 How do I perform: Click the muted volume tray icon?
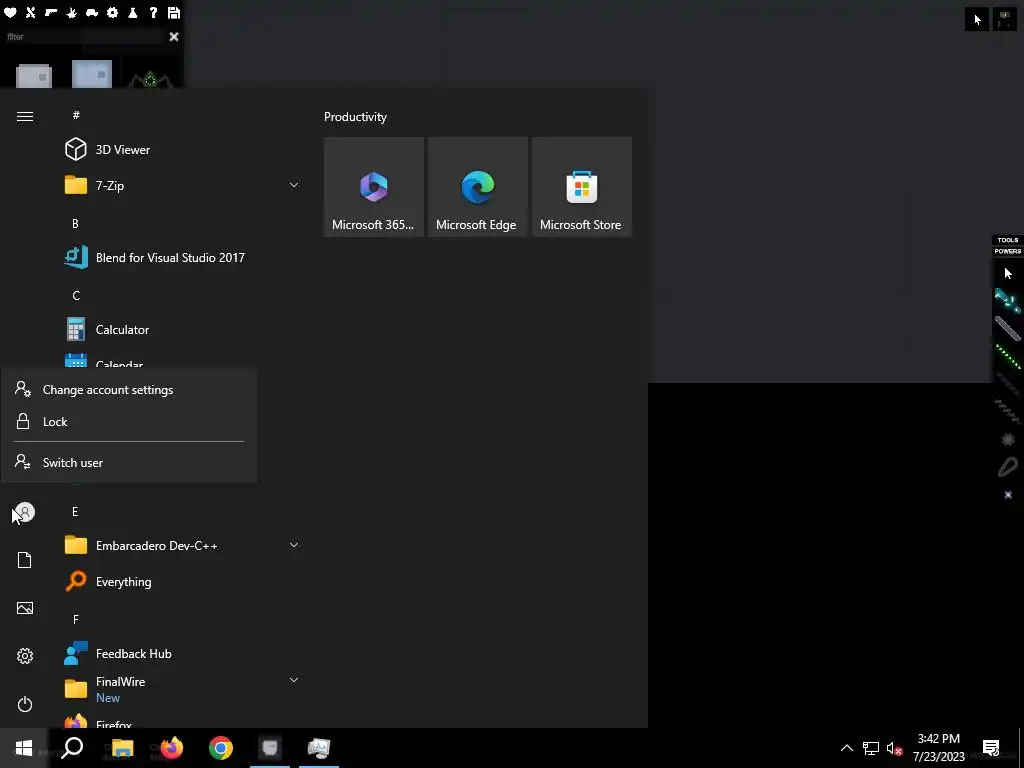(894, 748)
